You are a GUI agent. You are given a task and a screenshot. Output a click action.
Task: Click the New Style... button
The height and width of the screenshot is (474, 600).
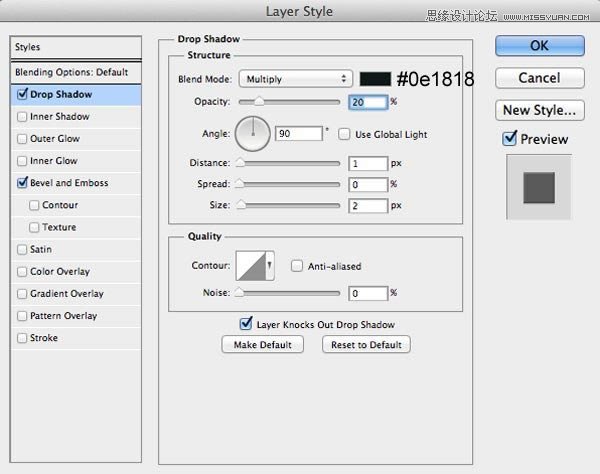pos(540,110)
